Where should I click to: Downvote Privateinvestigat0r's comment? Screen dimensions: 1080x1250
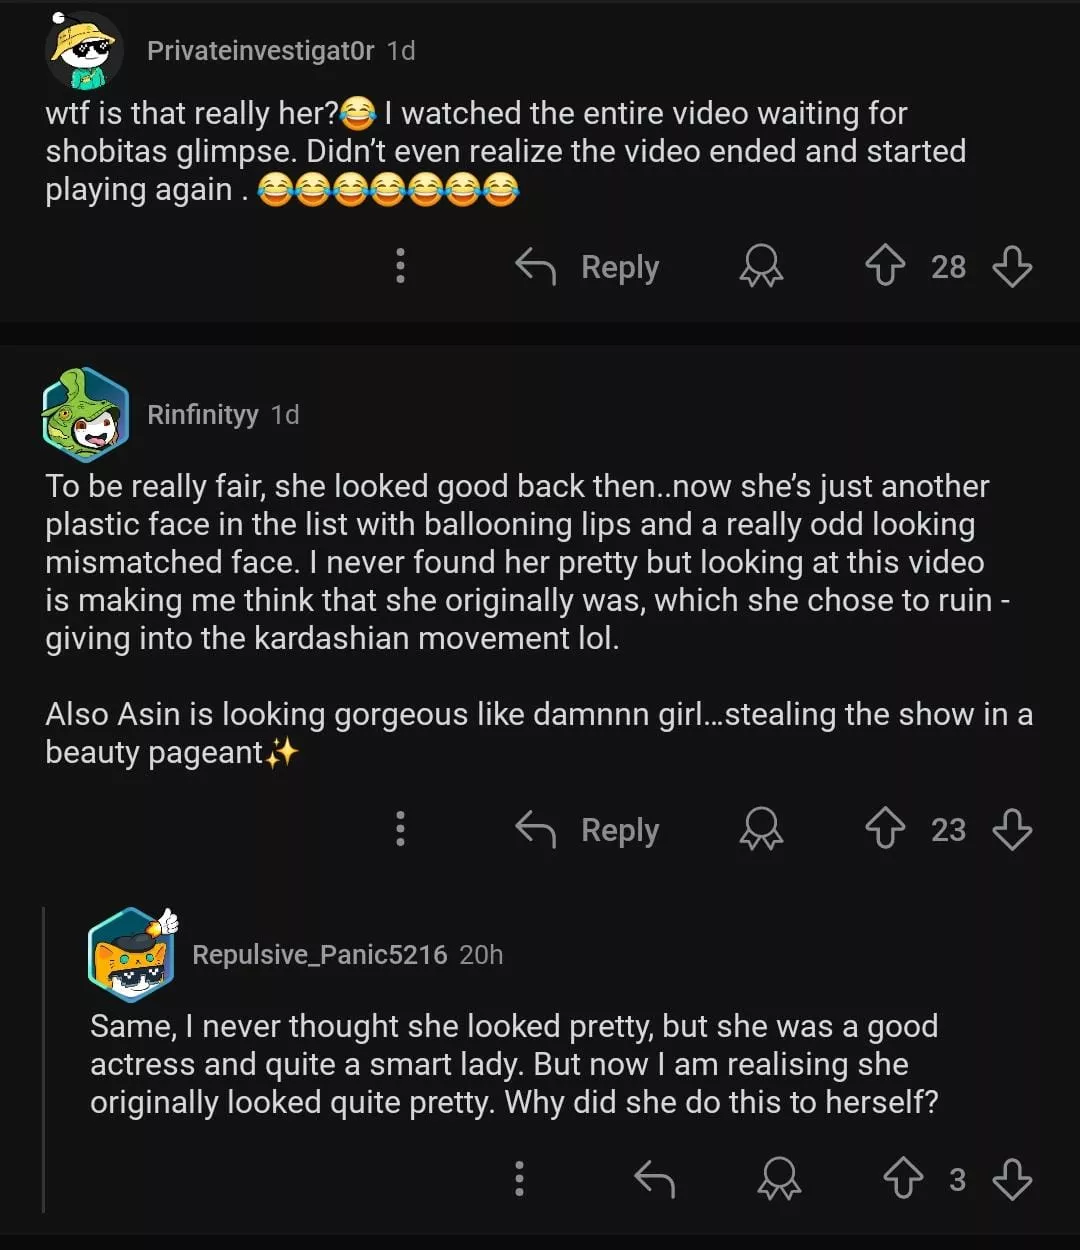pos(1012,267)
